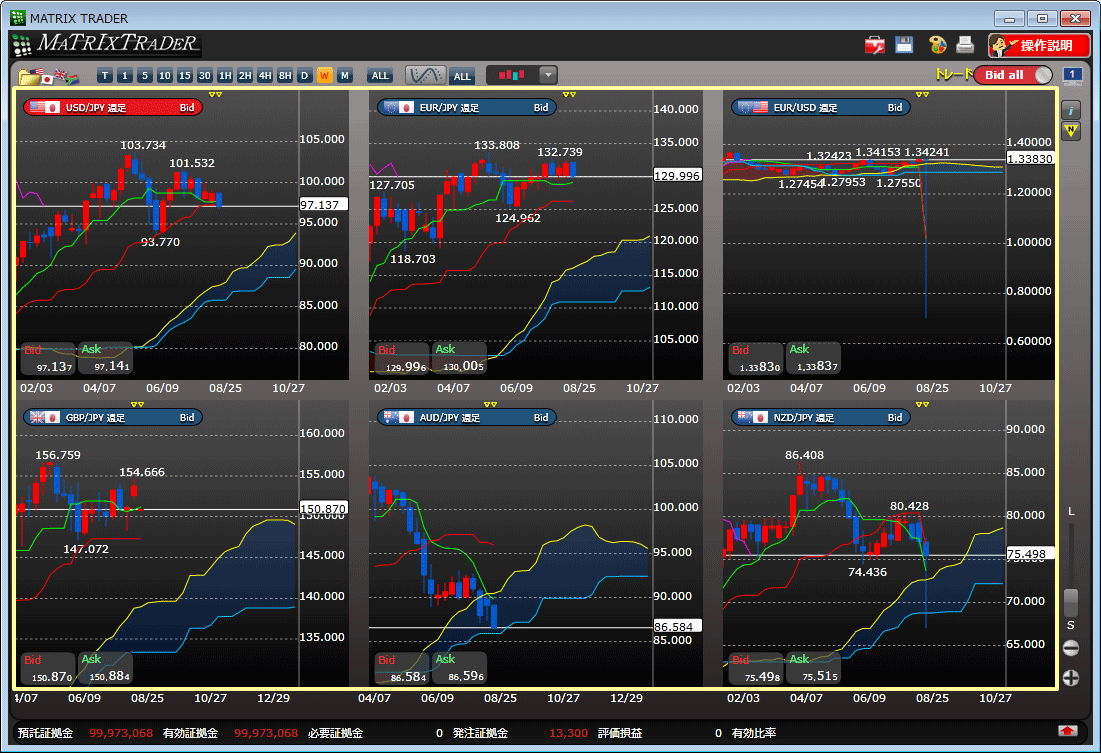The width and height of the screenshot is (1101, 753).
Task: Click the floppy disk save icon
Action: [904, 45]
